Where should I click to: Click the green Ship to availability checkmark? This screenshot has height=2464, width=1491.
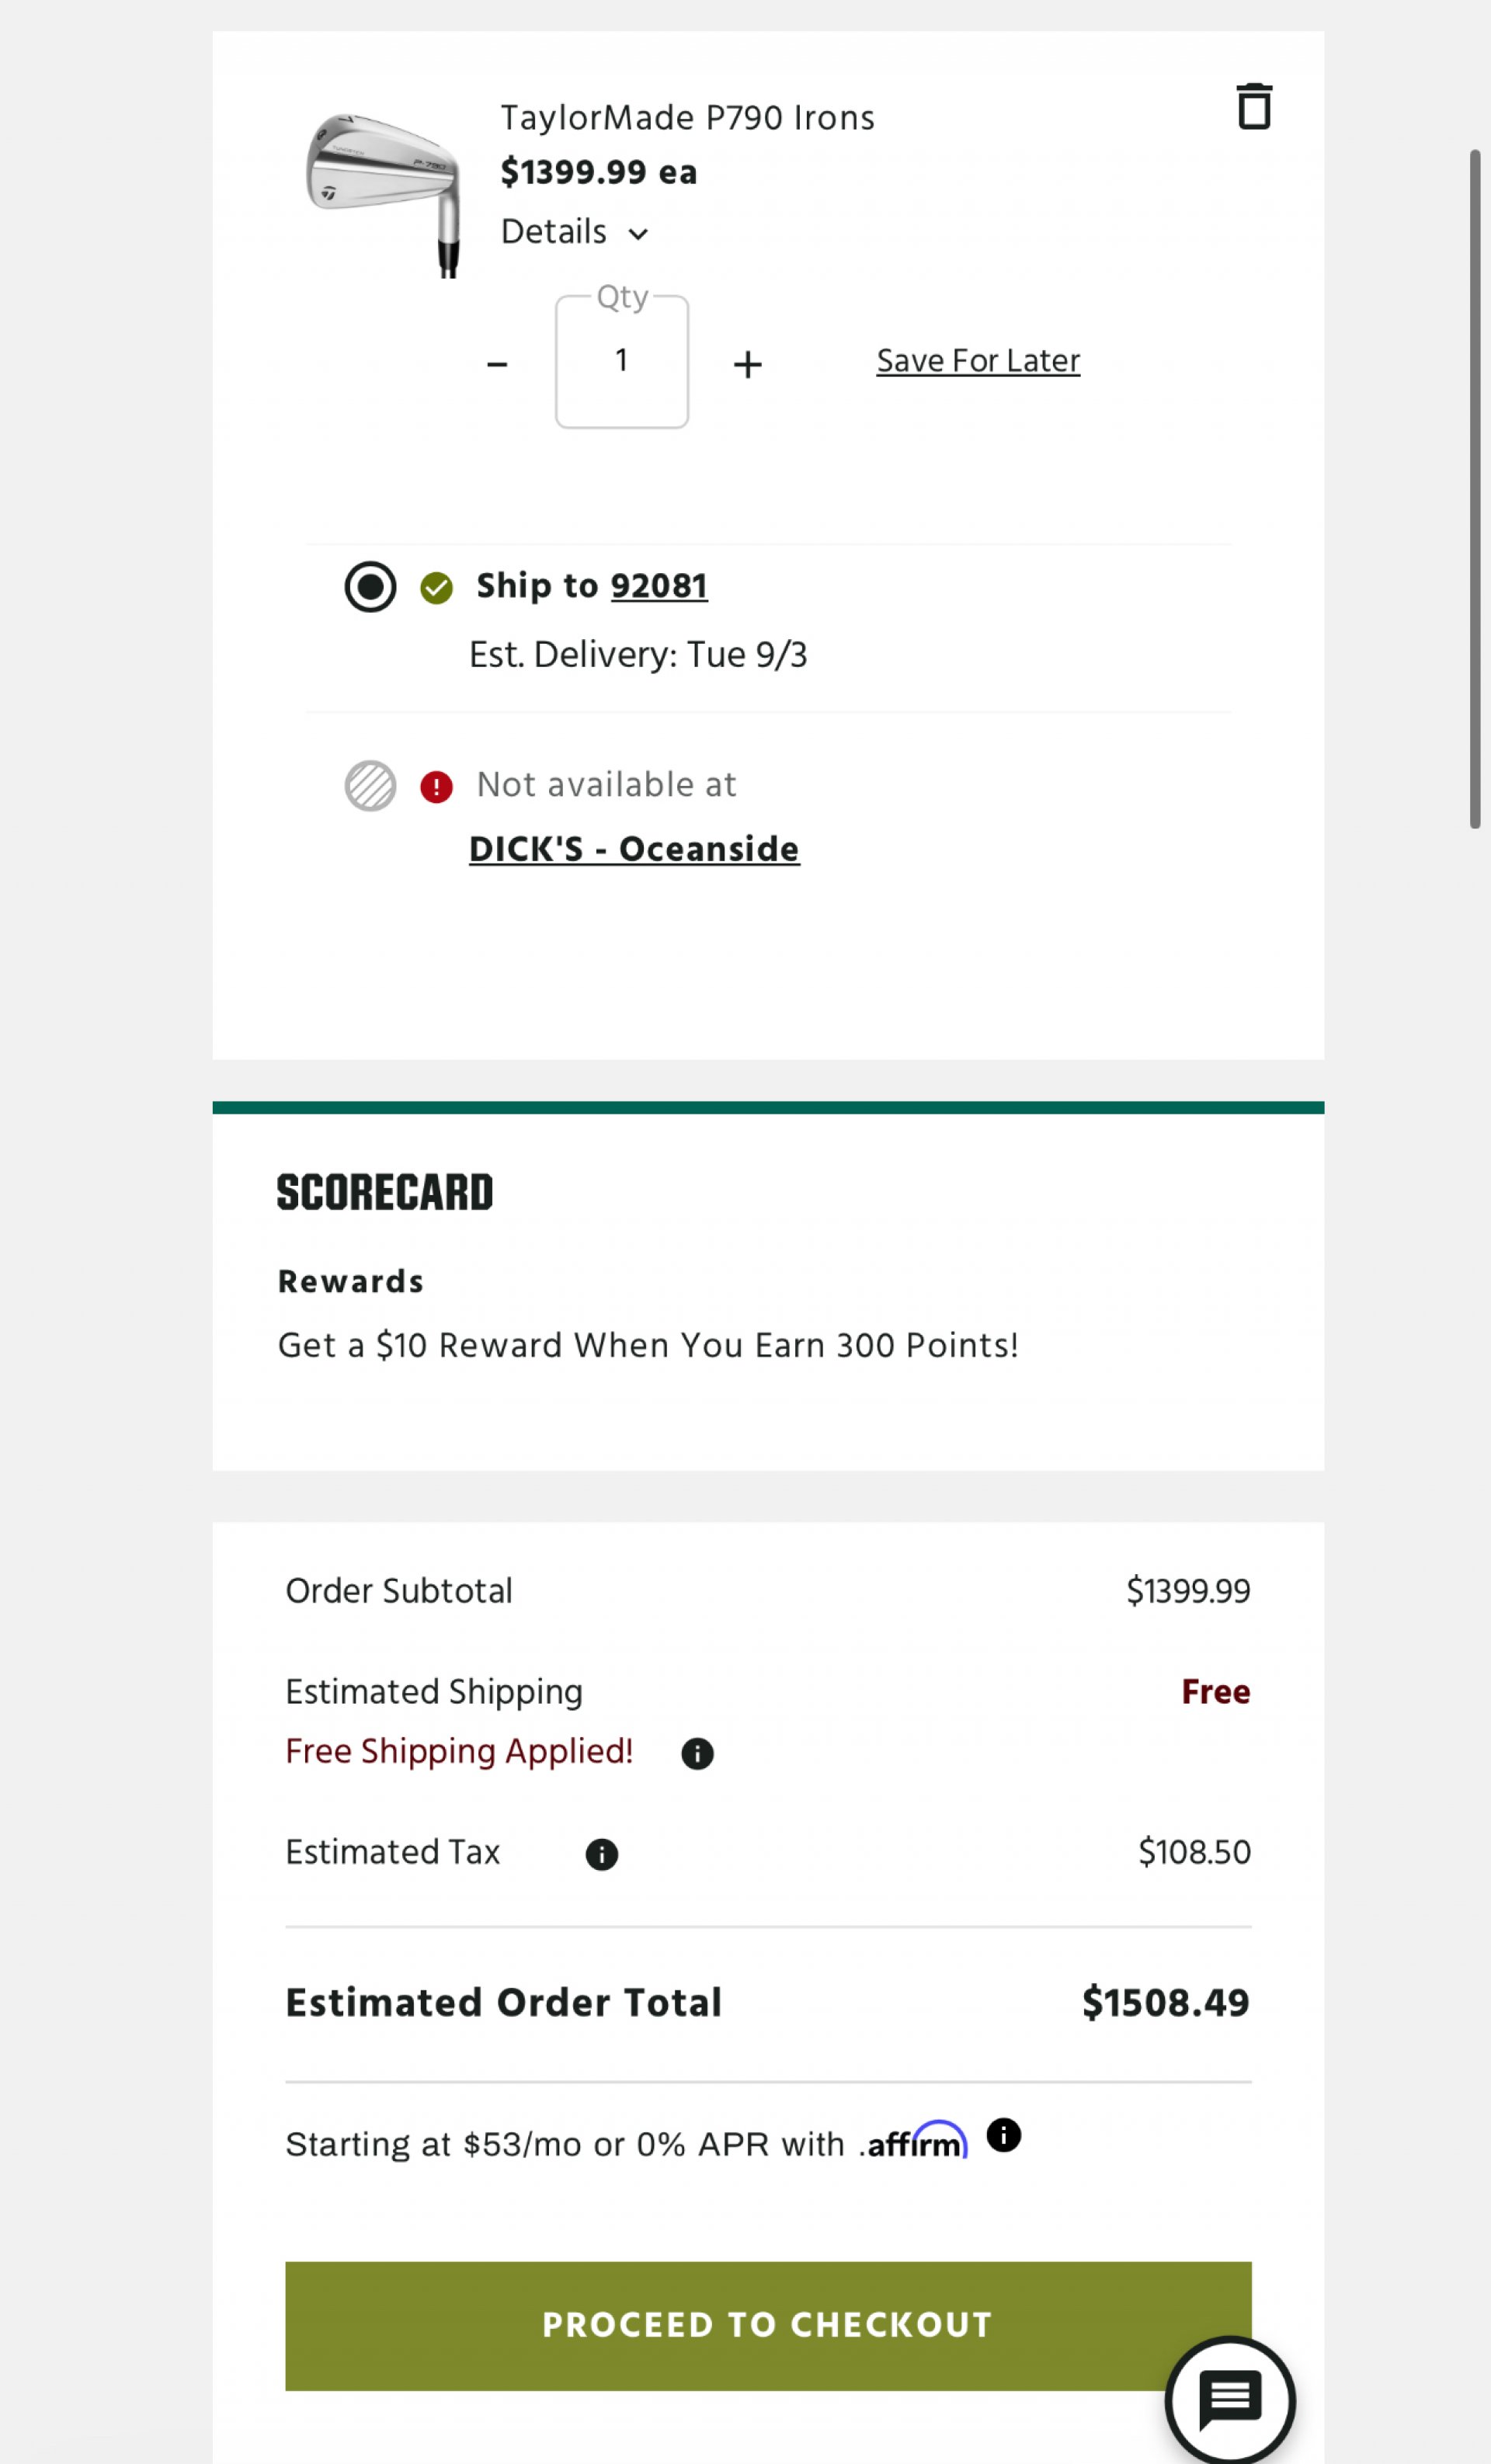(x=436, y=588)
